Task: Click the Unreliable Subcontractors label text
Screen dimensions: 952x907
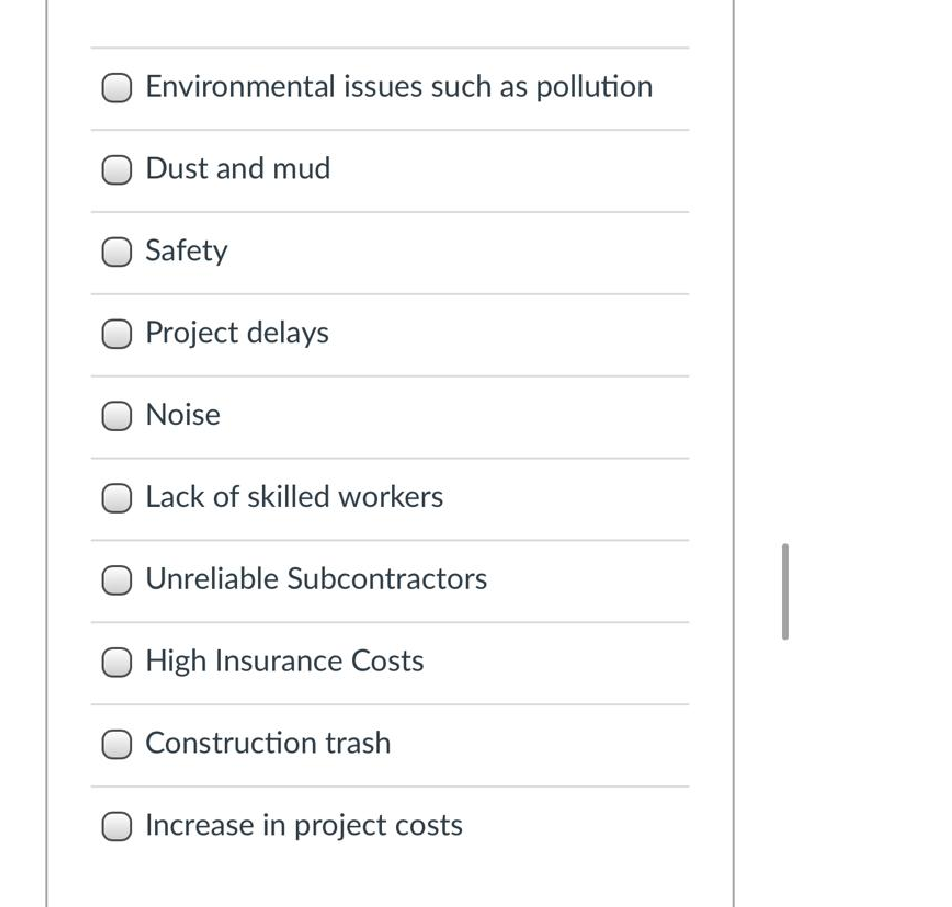Action: [x=316, y=579]
